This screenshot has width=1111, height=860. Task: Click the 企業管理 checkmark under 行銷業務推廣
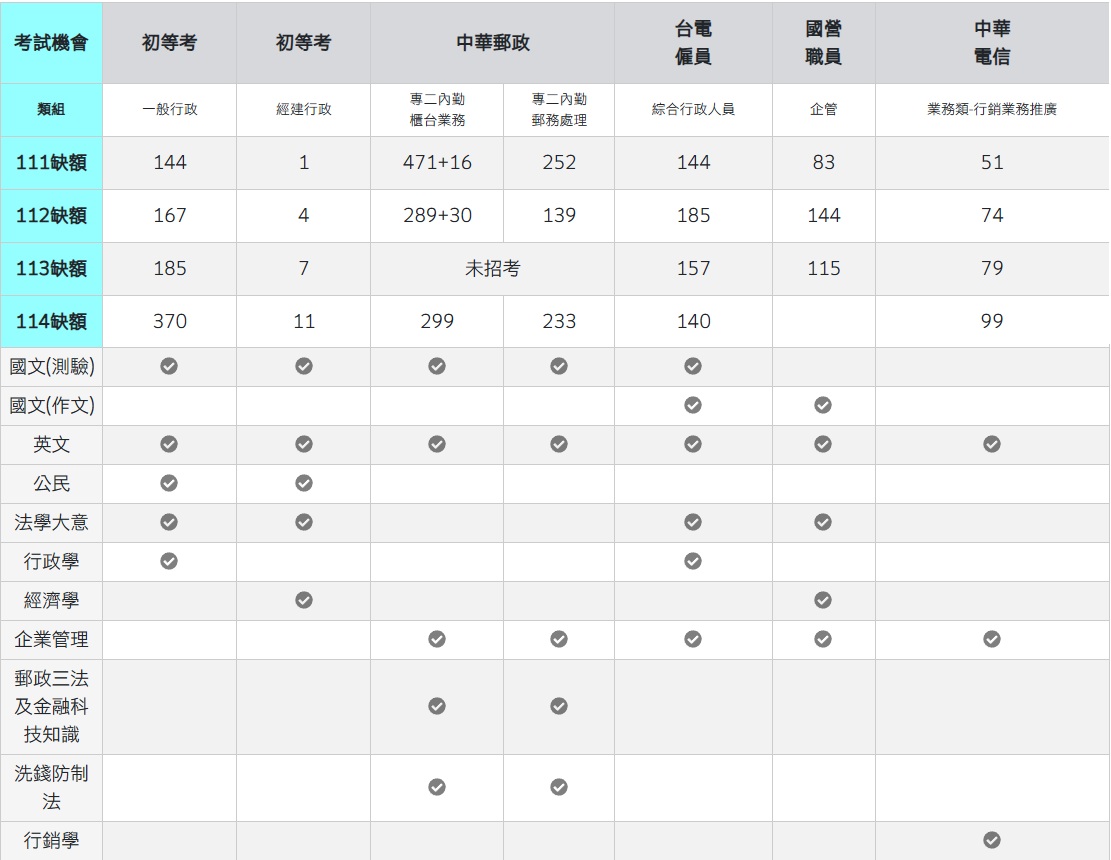click(x=992, y=639)
